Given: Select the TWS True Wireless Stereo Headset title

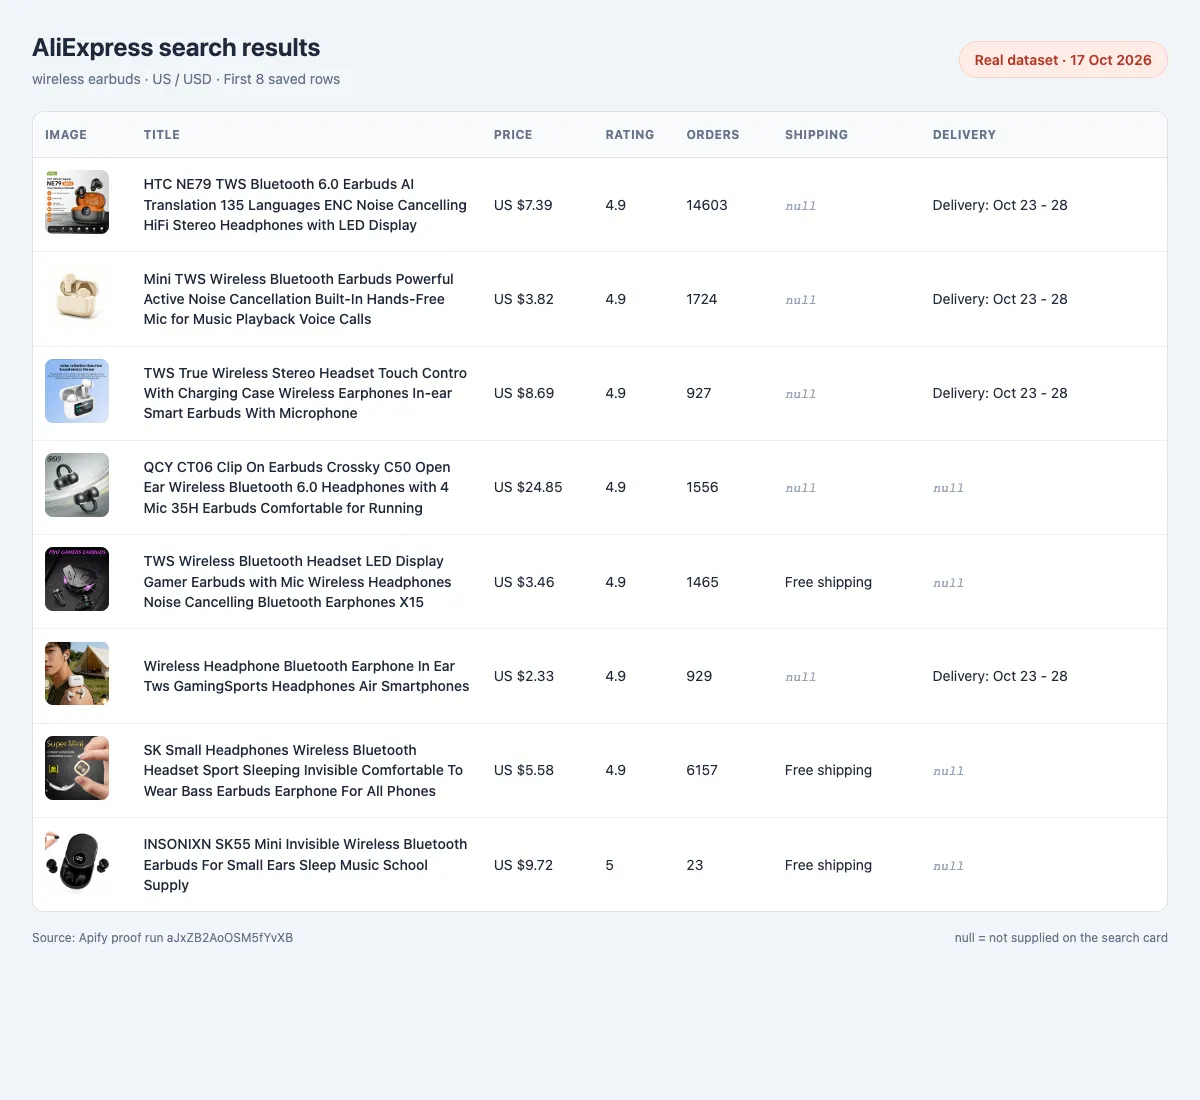Looking at the screenshot, I should pos(305,393).
